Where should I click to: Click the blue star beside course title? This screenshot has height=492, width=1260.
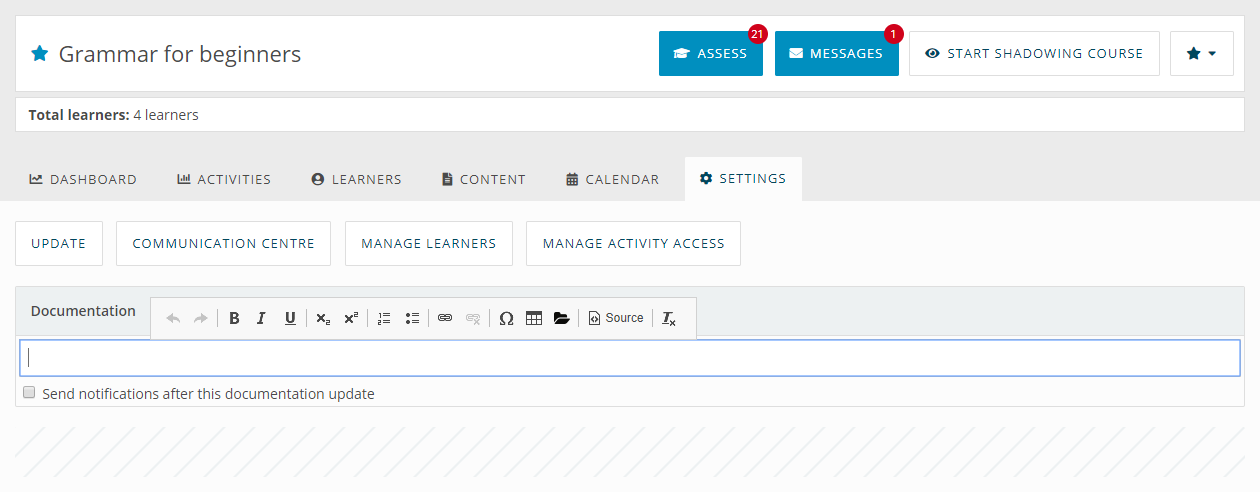tap(39, 53)
